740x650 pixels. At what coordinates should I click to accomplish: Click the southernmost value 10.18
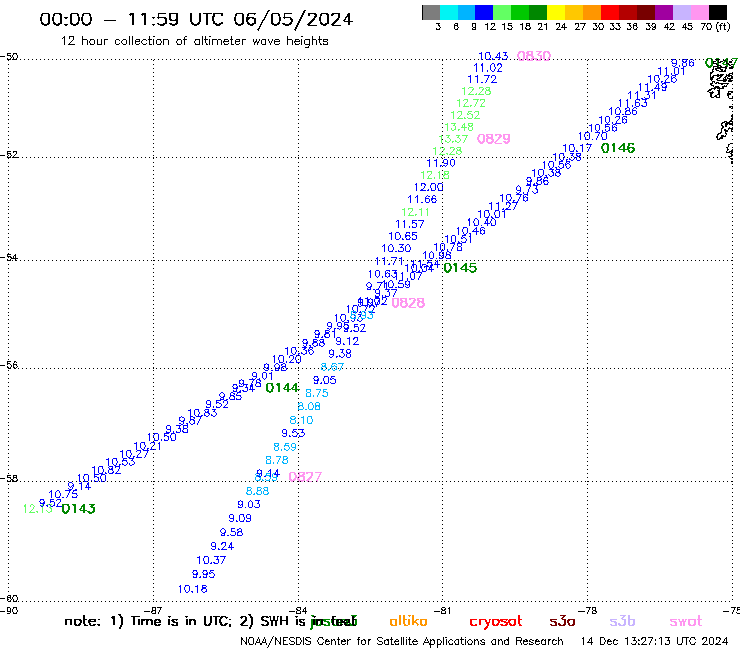[x=193, y=589]
